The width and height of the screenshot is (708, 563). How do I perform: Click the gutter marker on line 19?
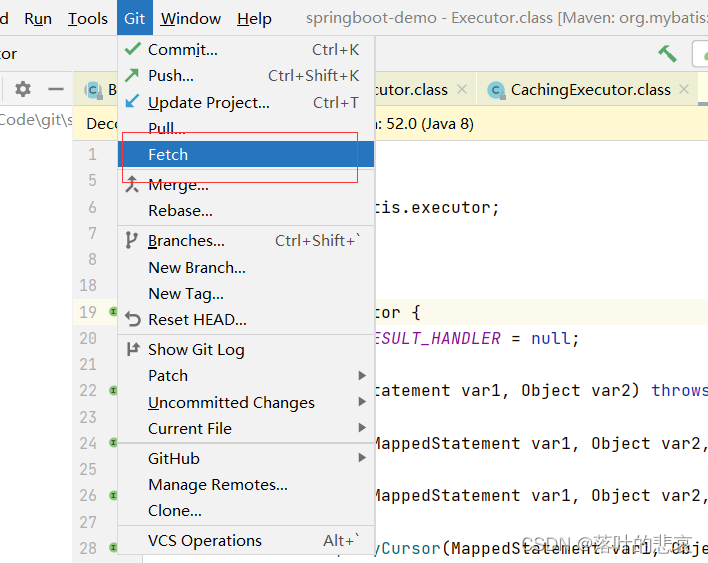113,312
